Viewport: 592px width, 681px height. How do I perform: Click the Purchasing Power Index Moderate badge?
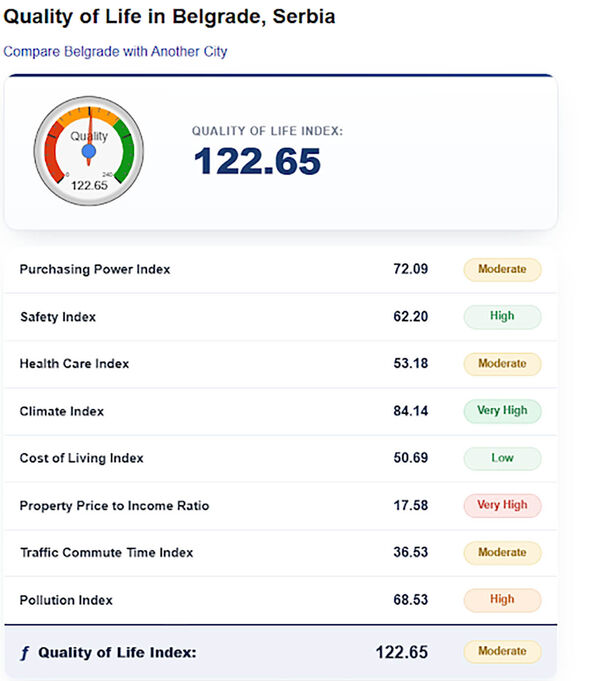[x=503, y=269]
